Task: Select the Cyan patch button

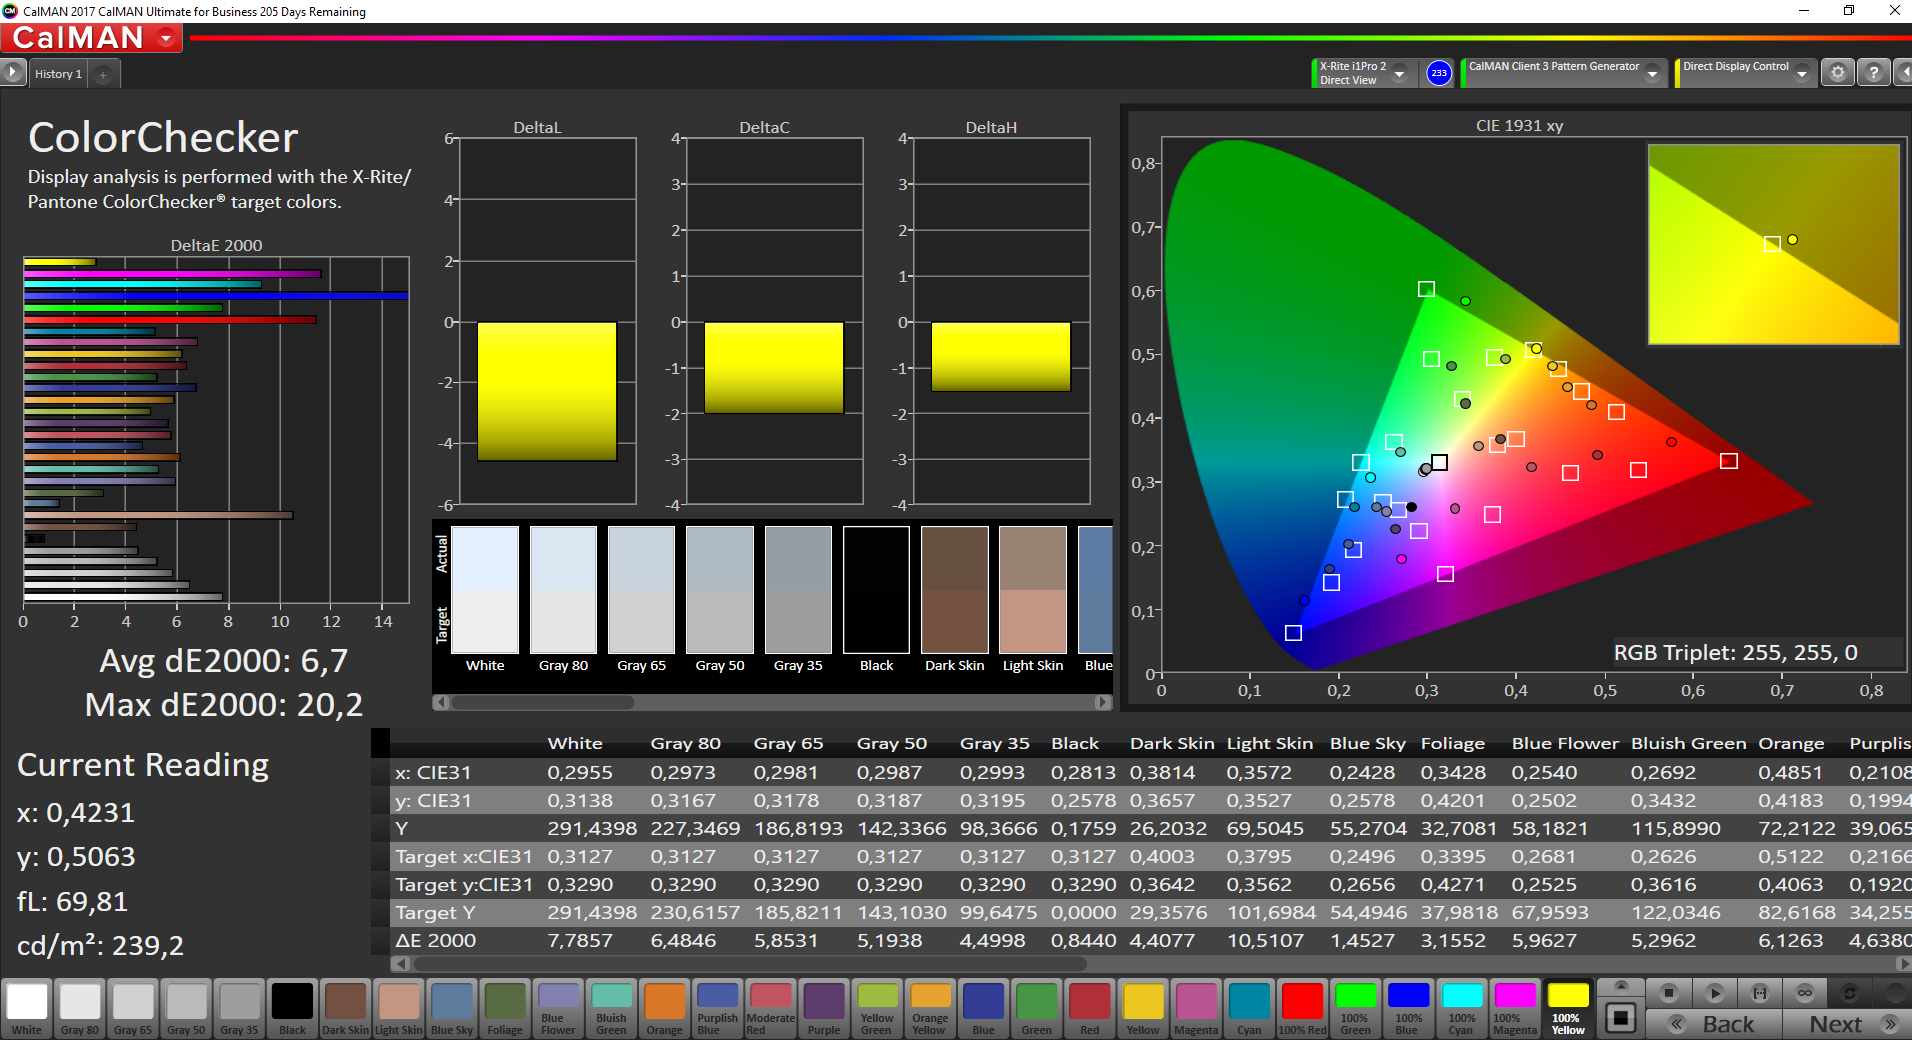Action: [x=1249, y=1008]
